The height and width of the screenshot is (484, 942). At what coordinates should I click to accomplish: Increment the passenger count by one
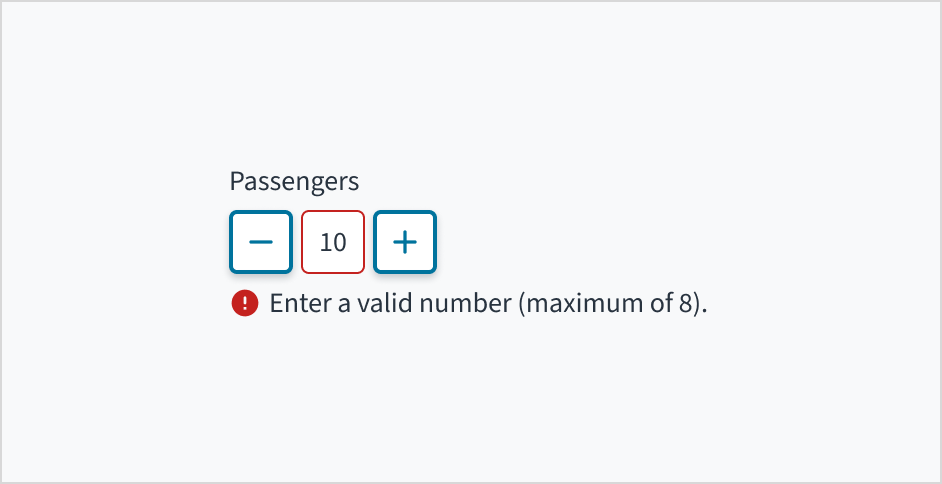point(405,242)
